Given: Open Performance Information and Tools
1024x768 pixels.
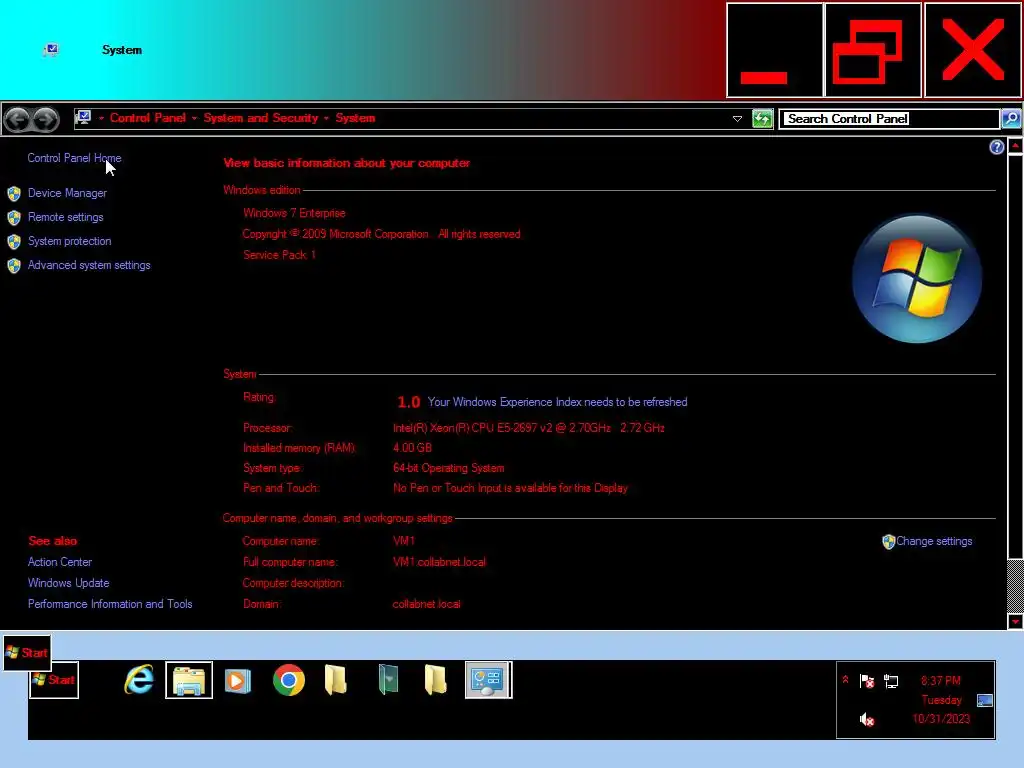Looking at the screenshot, I should pyautogui.click(x=110, y=604).
